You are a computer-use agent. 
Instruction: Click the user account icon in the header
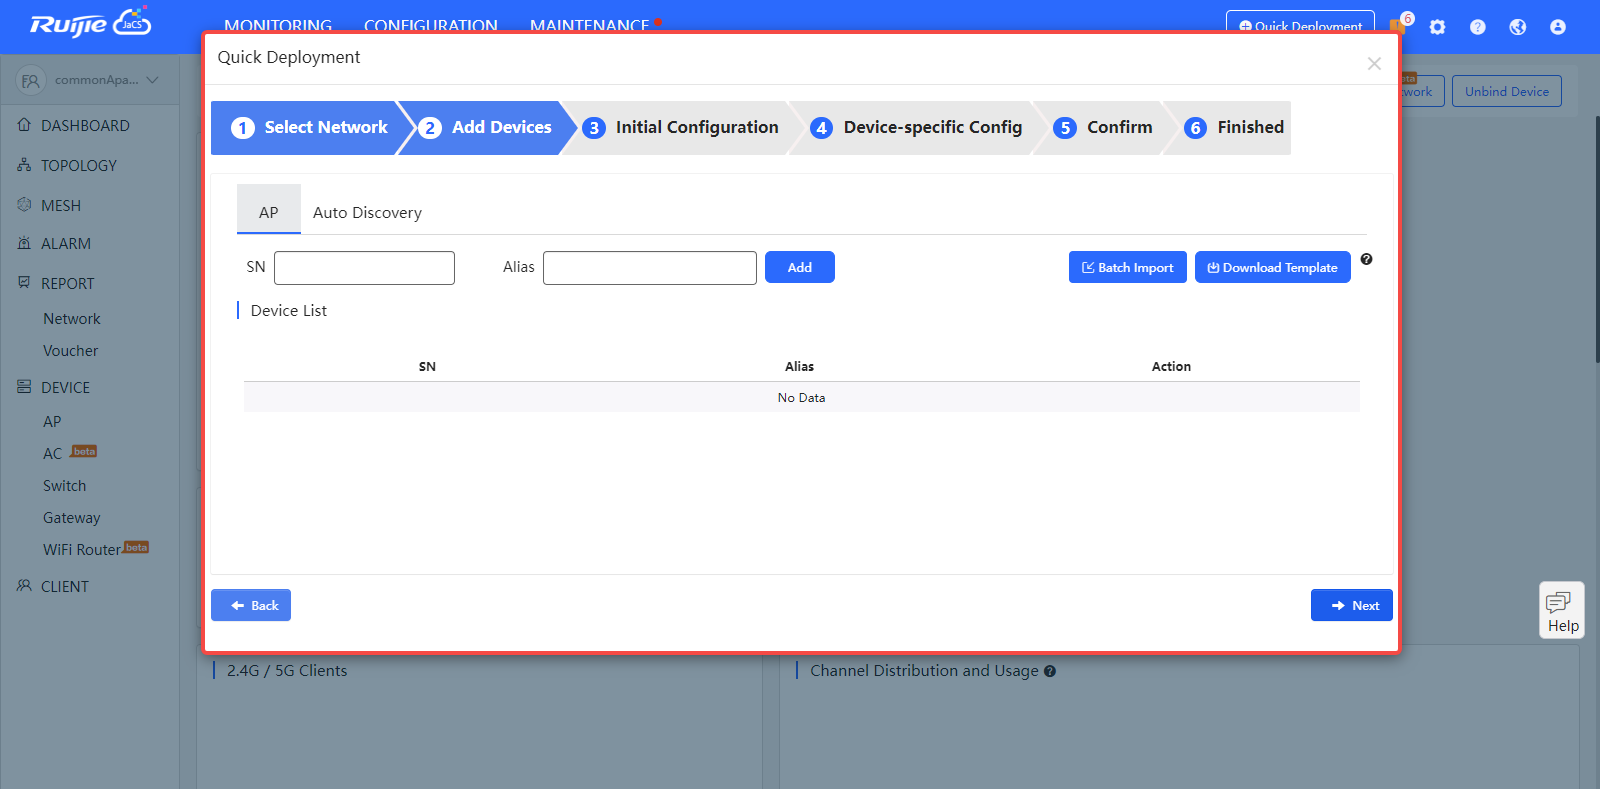pyautogui.click(x=1557, y=27)
